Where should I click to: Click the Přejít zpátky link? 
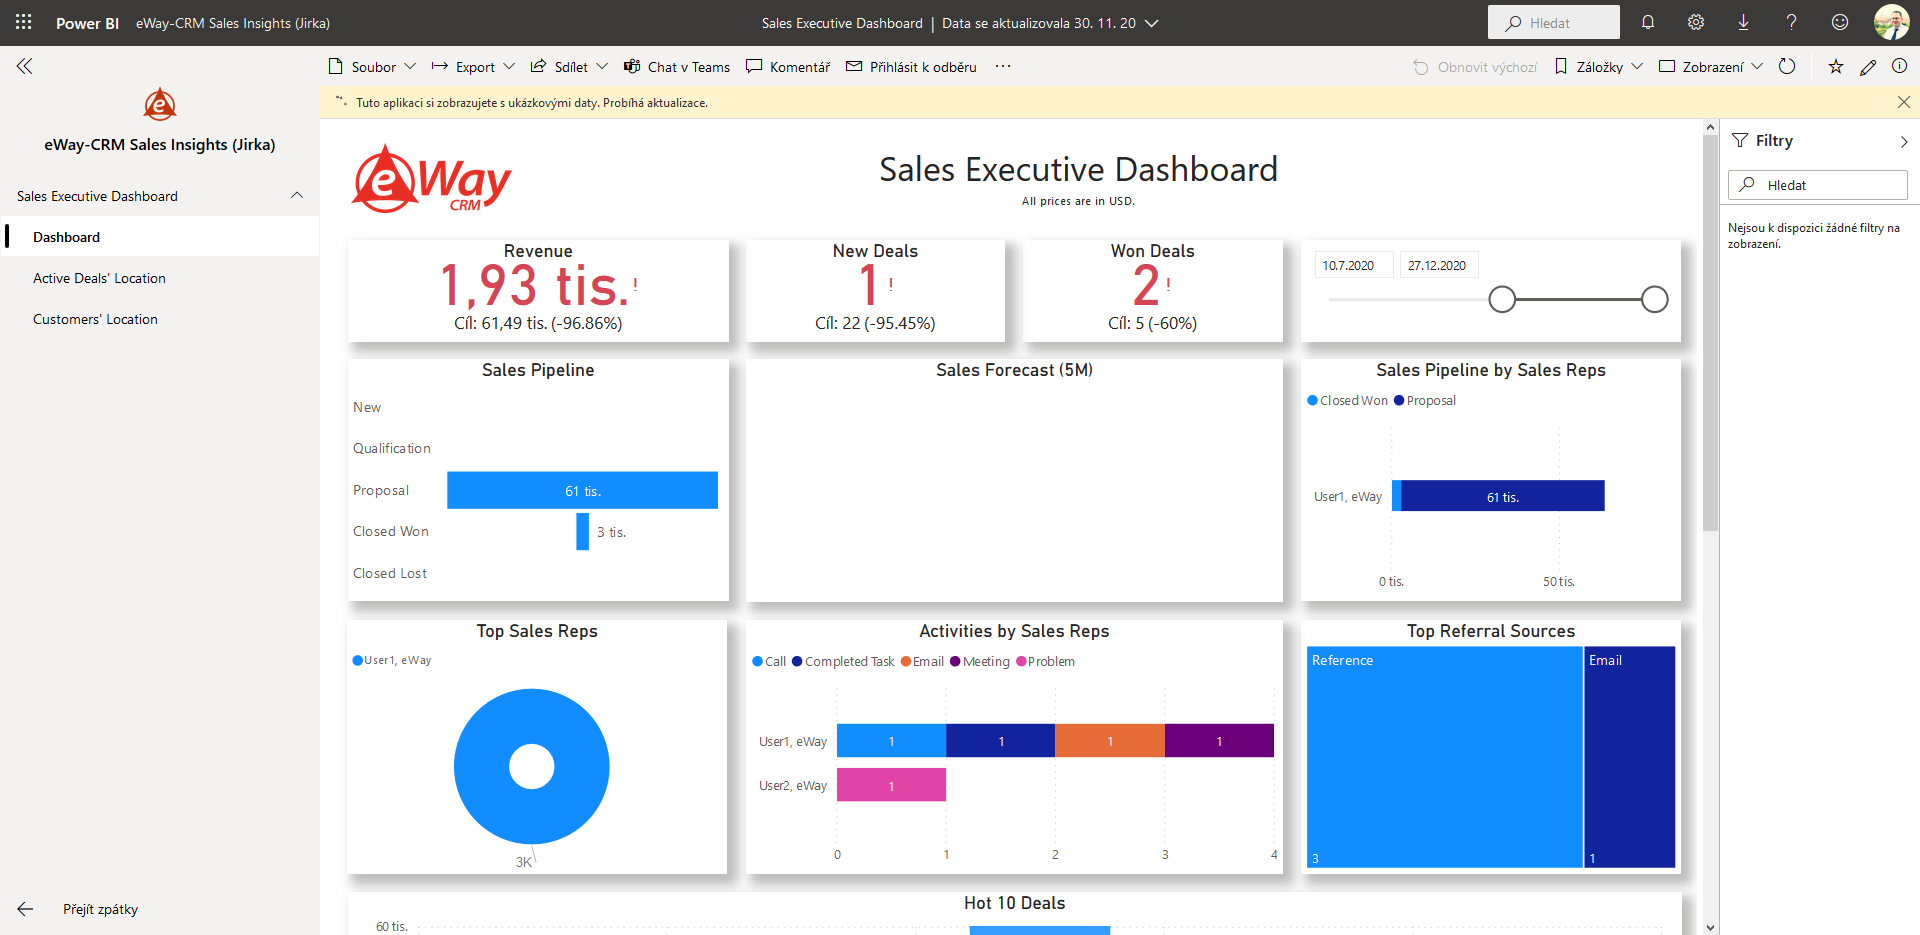(100, 909)
